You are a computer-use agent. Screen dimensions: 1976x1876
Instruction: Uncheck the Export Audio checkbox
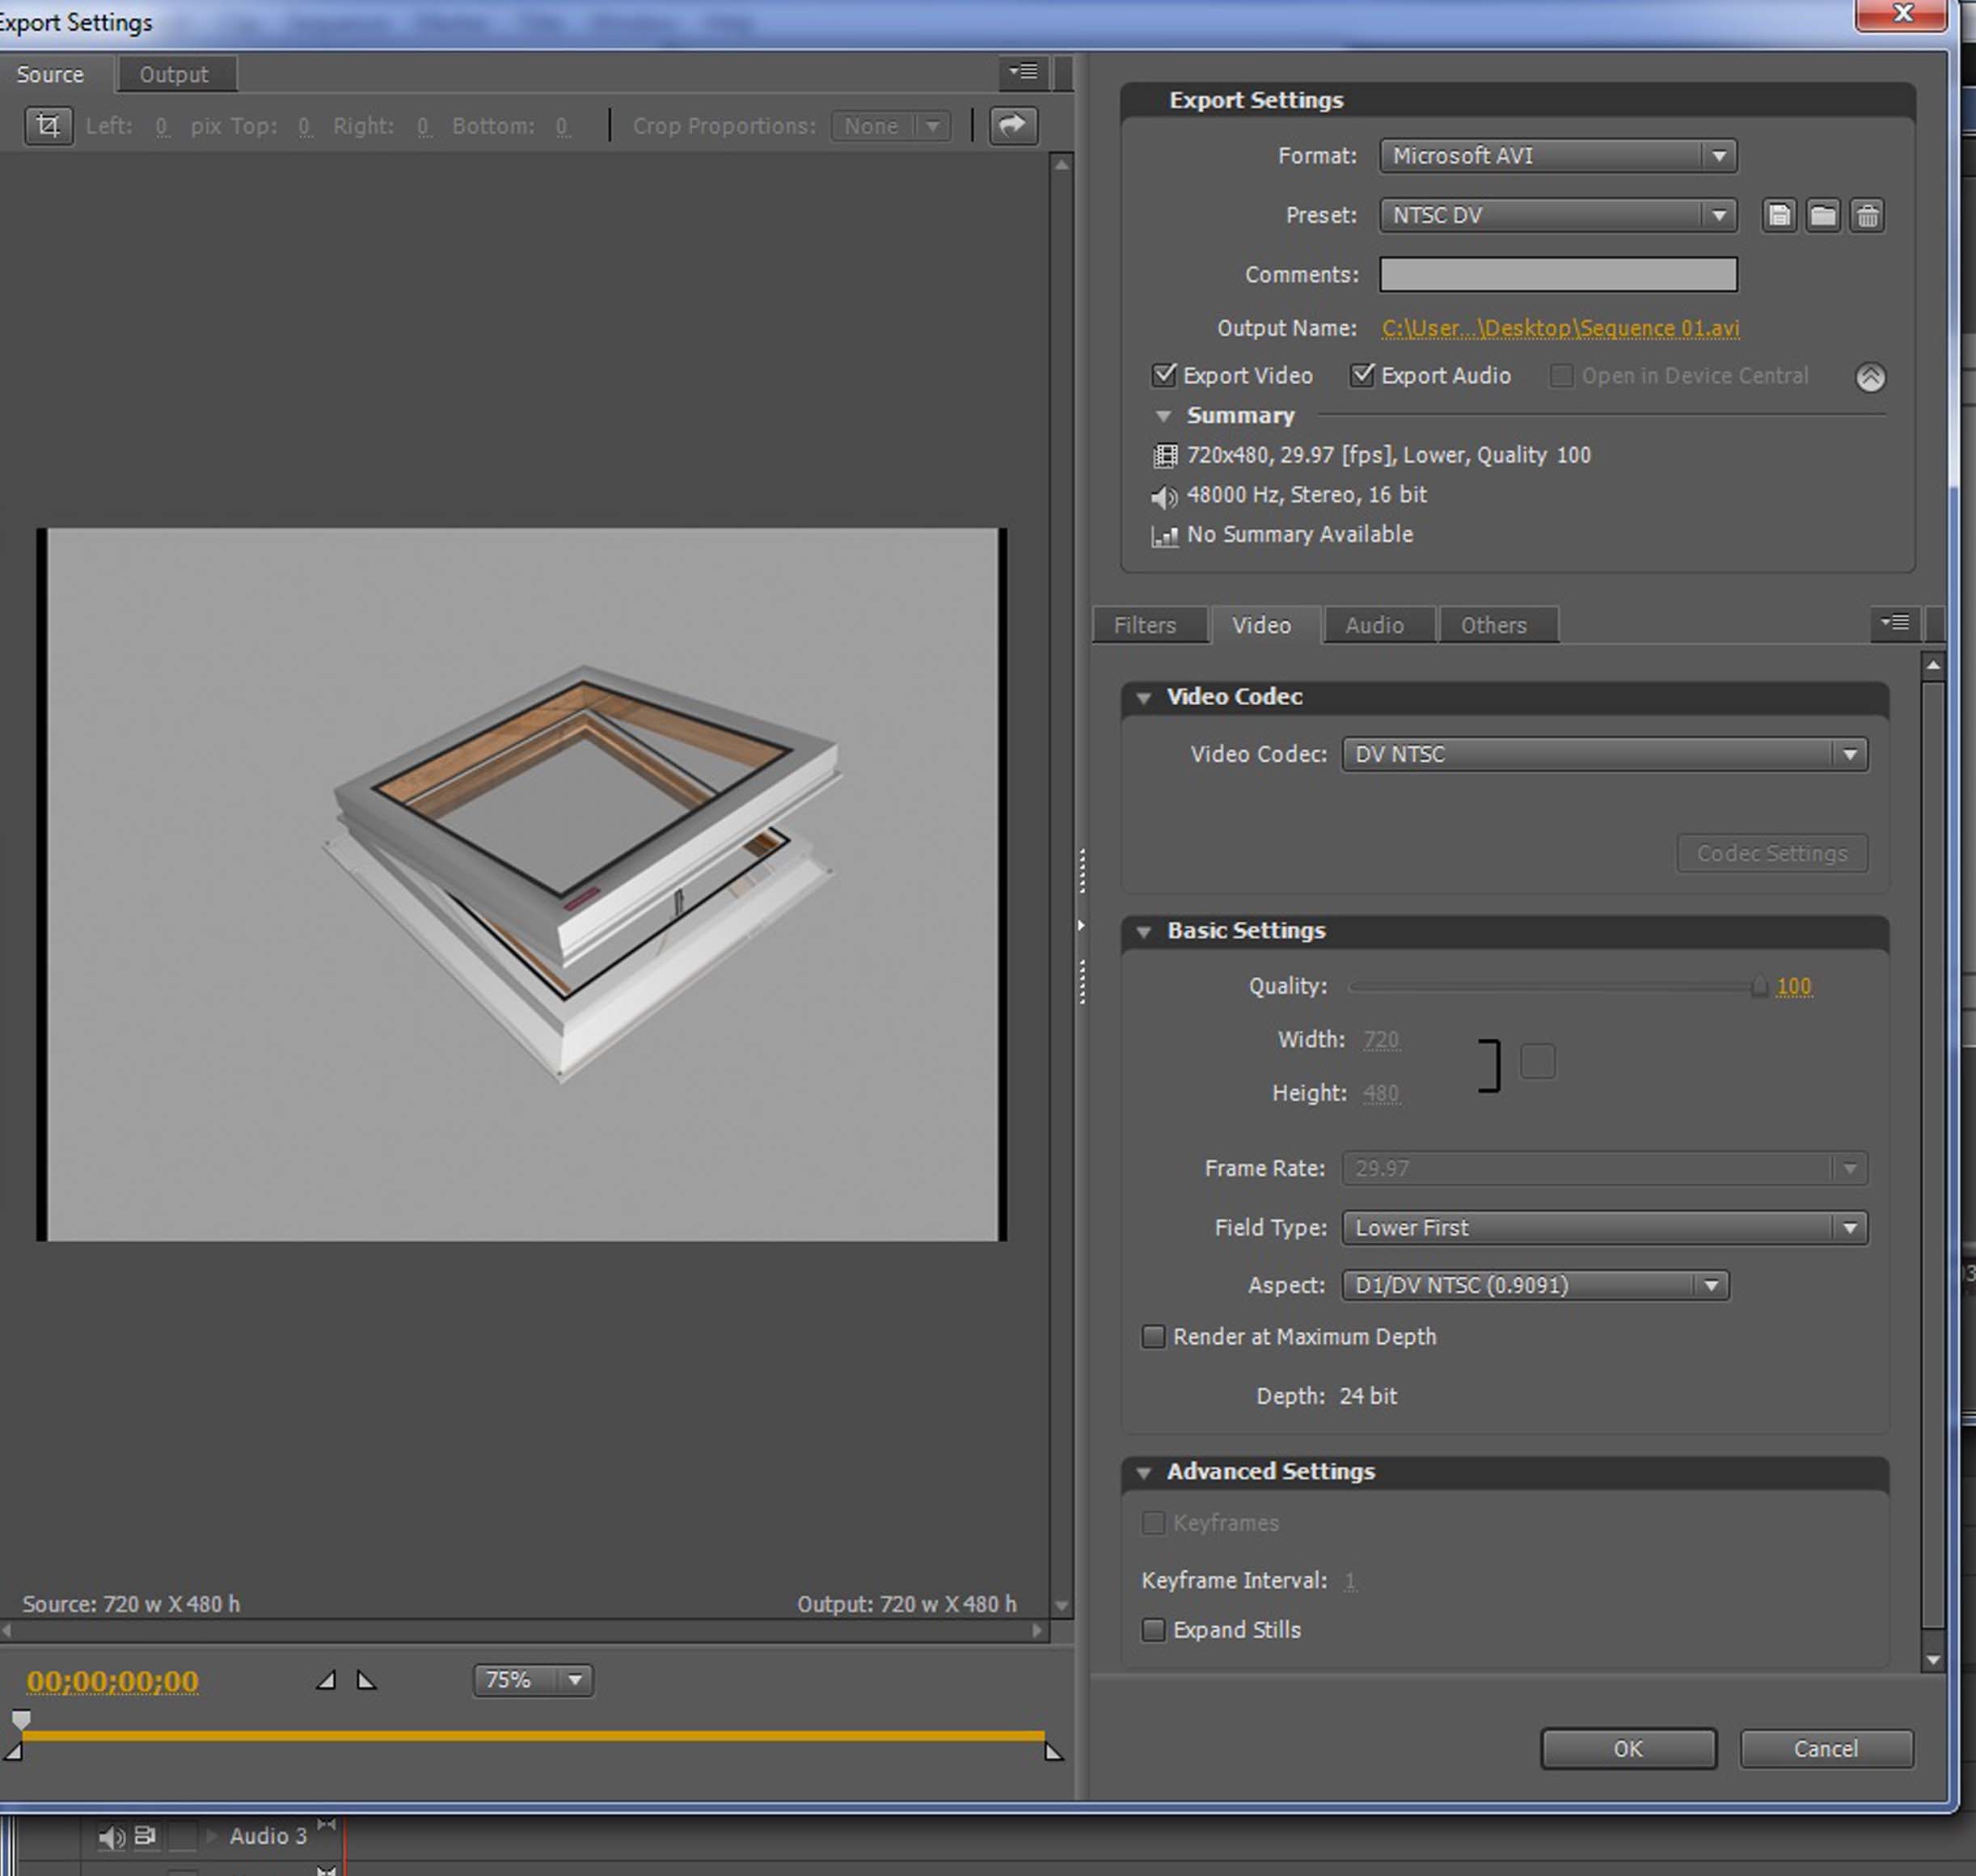[1361, 375]
